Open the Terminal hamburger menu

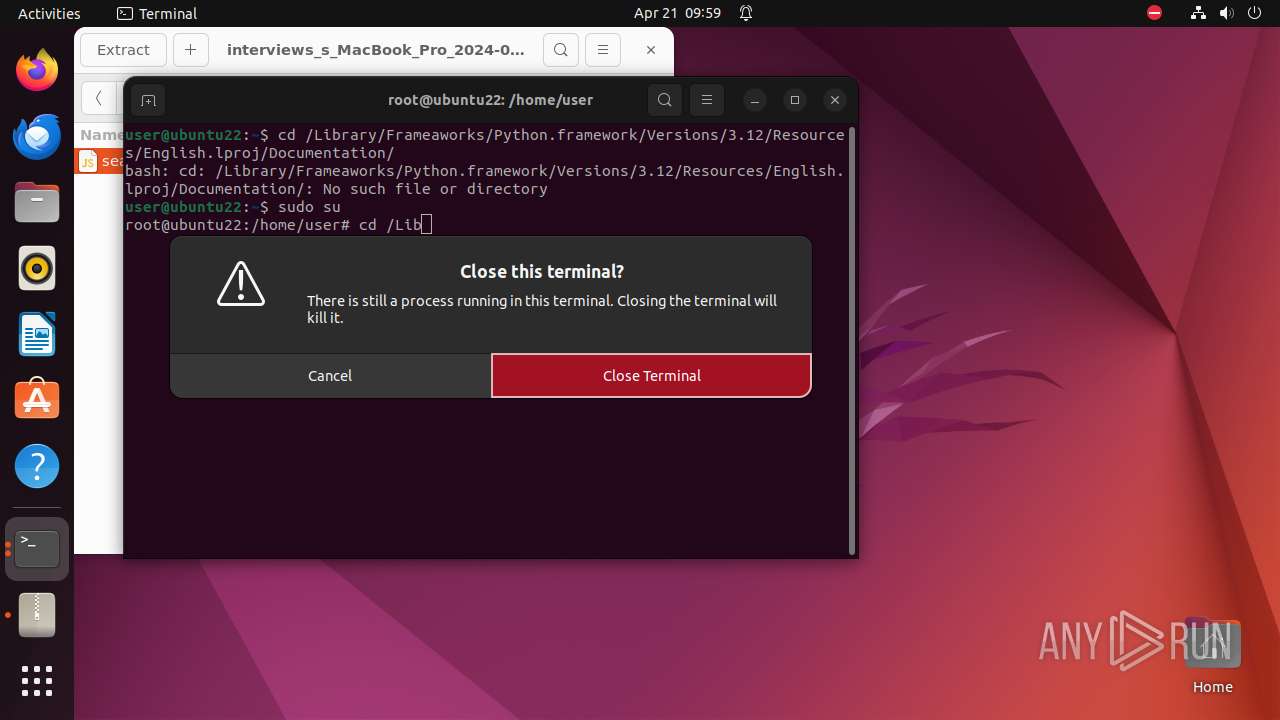coord(707,100)
